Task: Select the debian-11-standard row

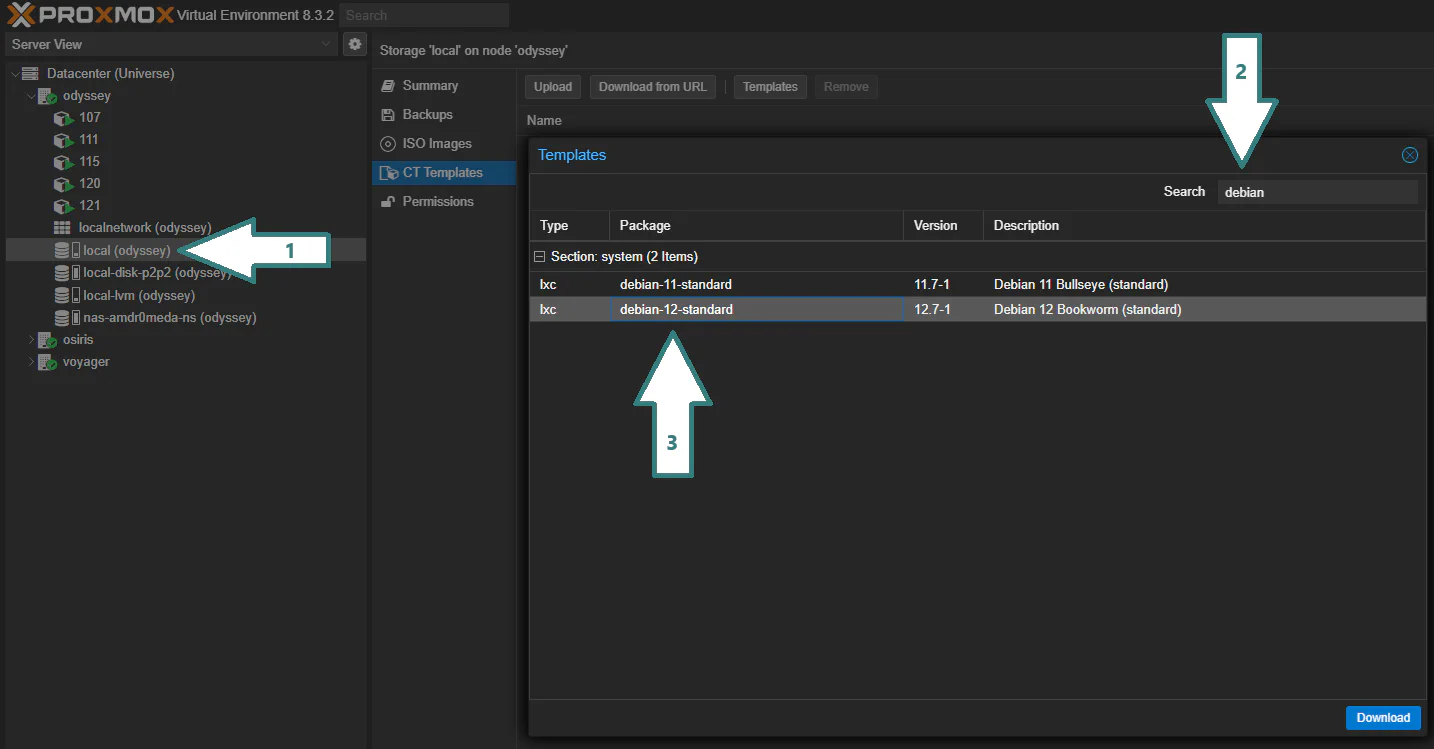Action: [x=977, y=285]
